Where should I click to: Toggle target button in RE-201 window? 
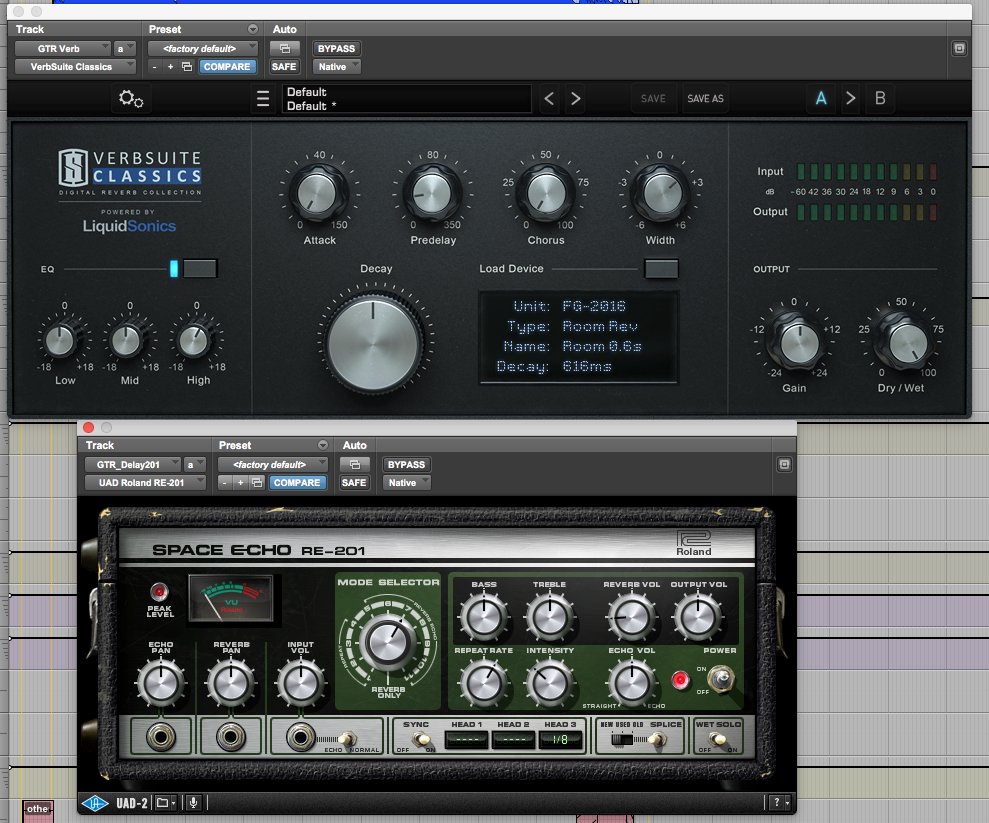784,465
